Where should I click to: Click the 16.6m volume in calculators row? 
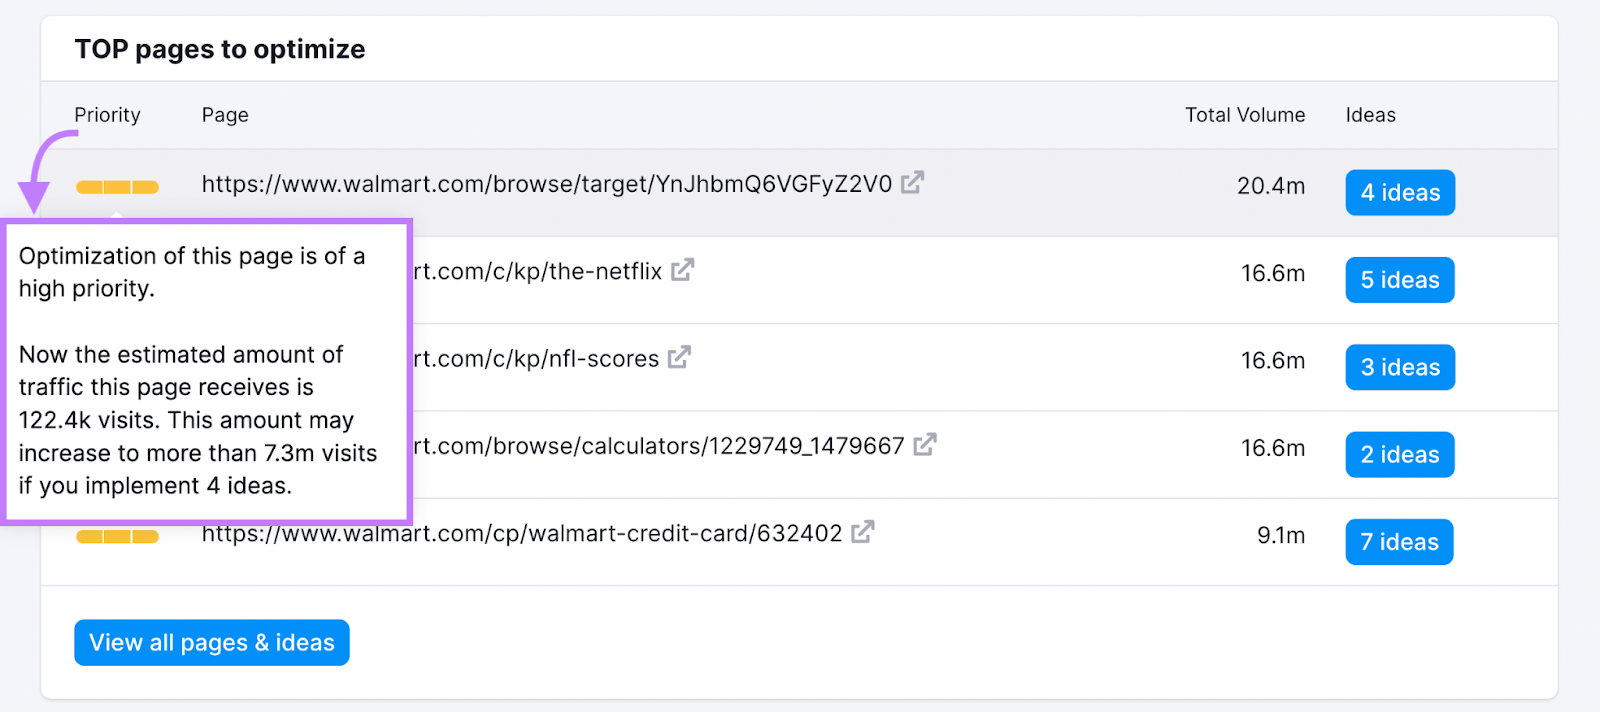pos(1273,448)
